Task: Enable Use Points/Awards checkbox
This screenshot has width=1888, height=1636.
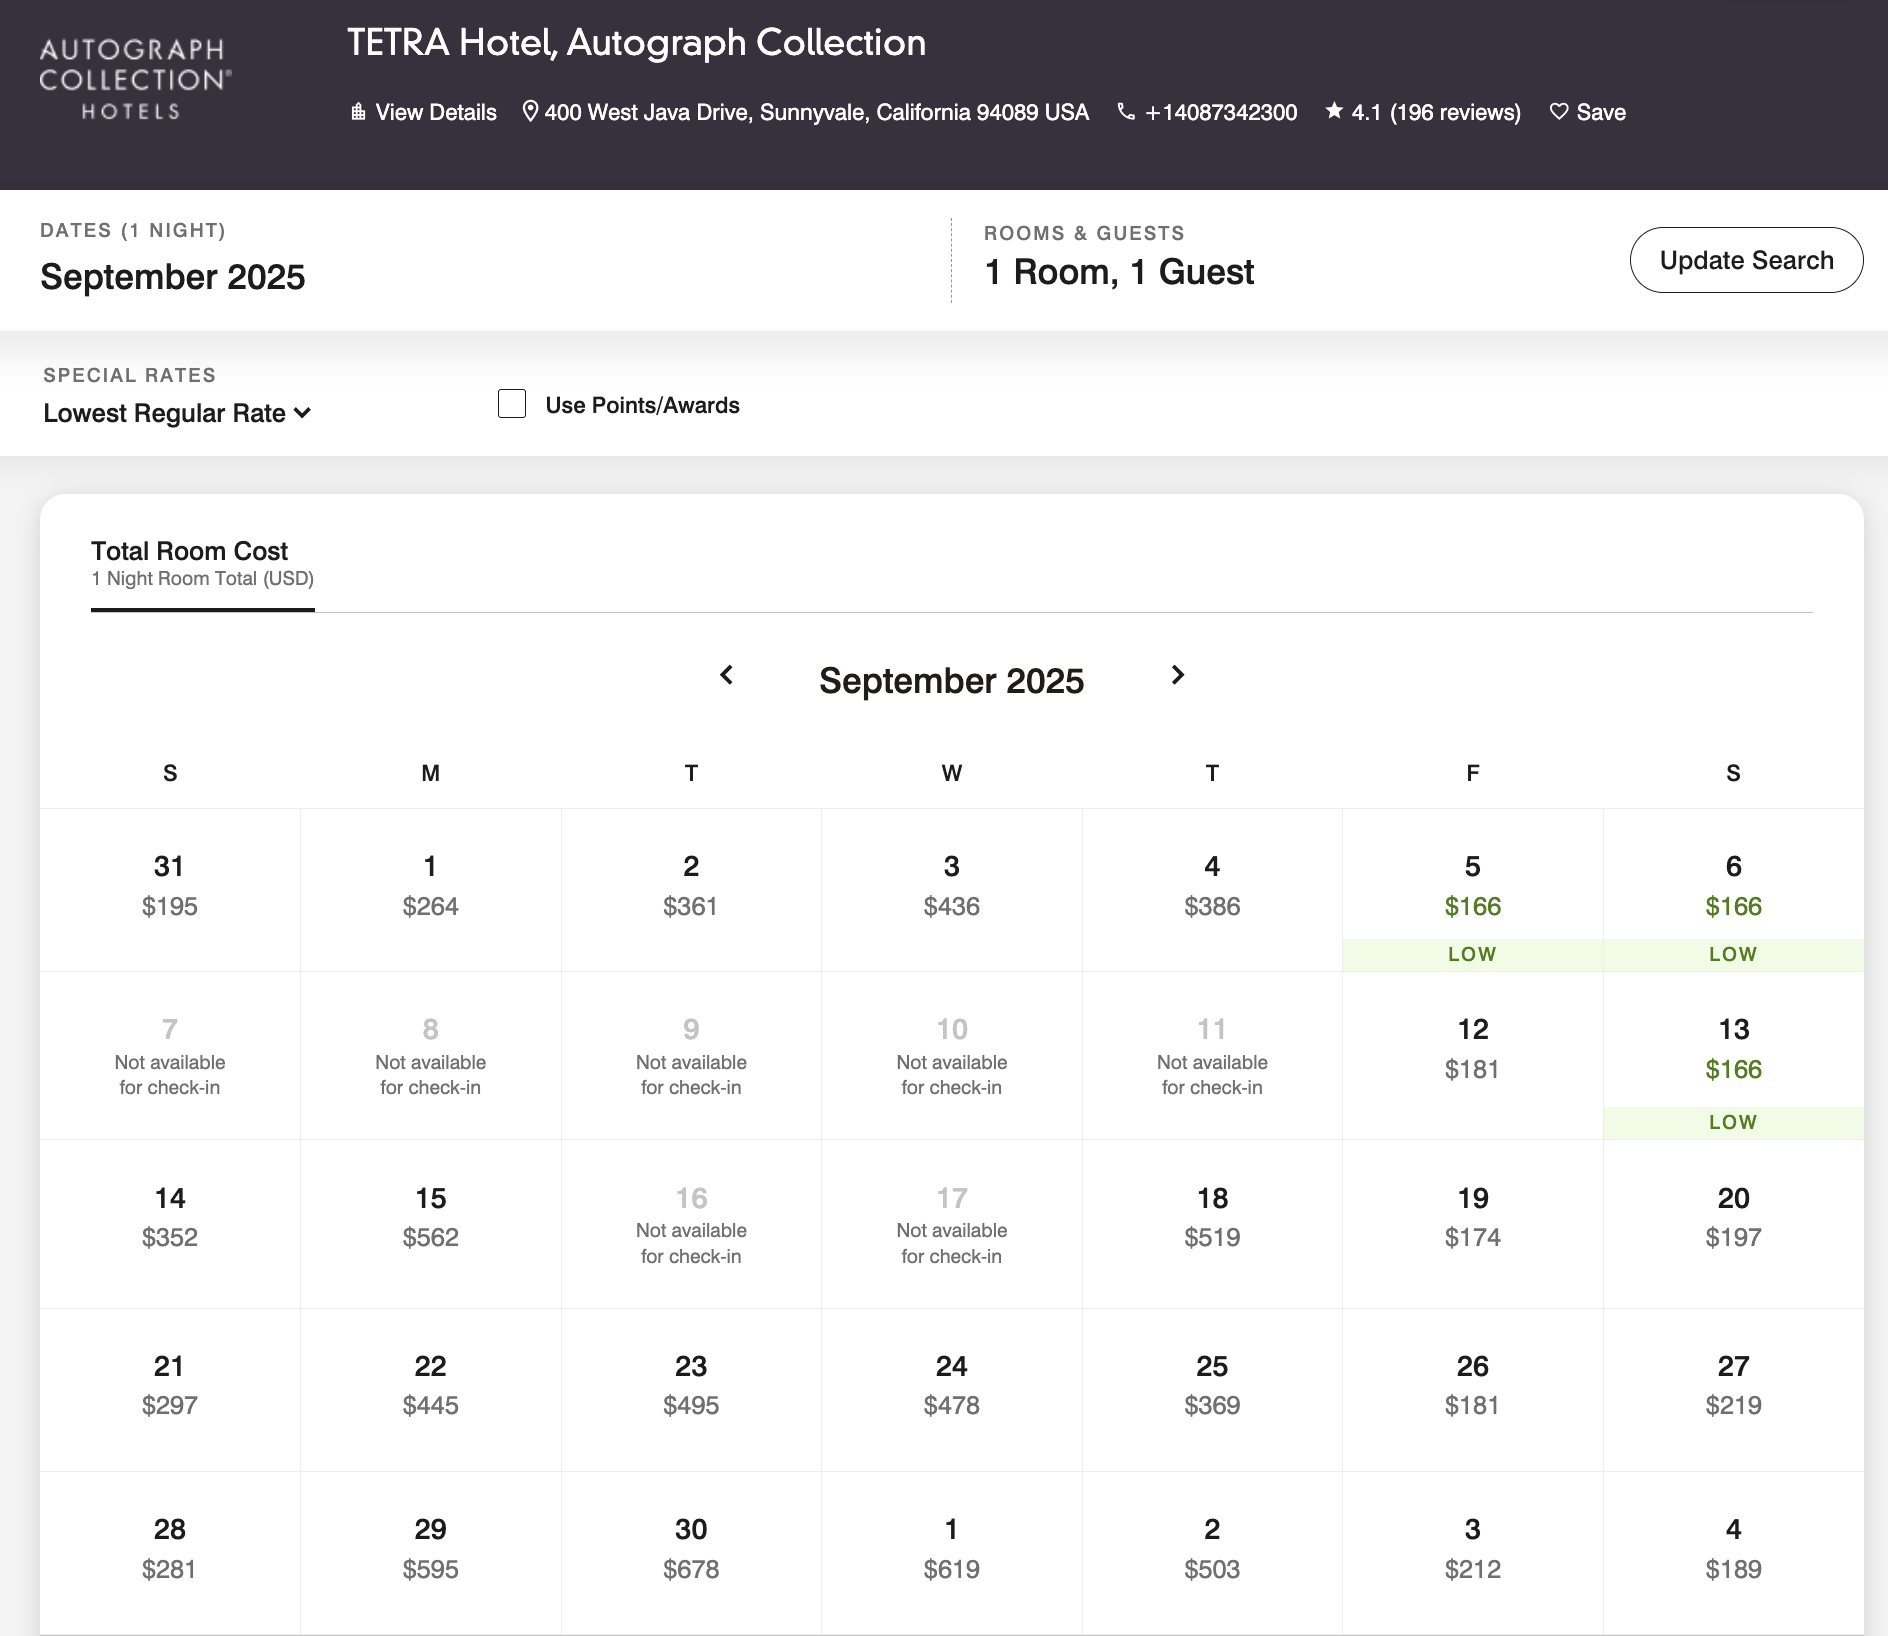Action: click(x=512, y=404)
